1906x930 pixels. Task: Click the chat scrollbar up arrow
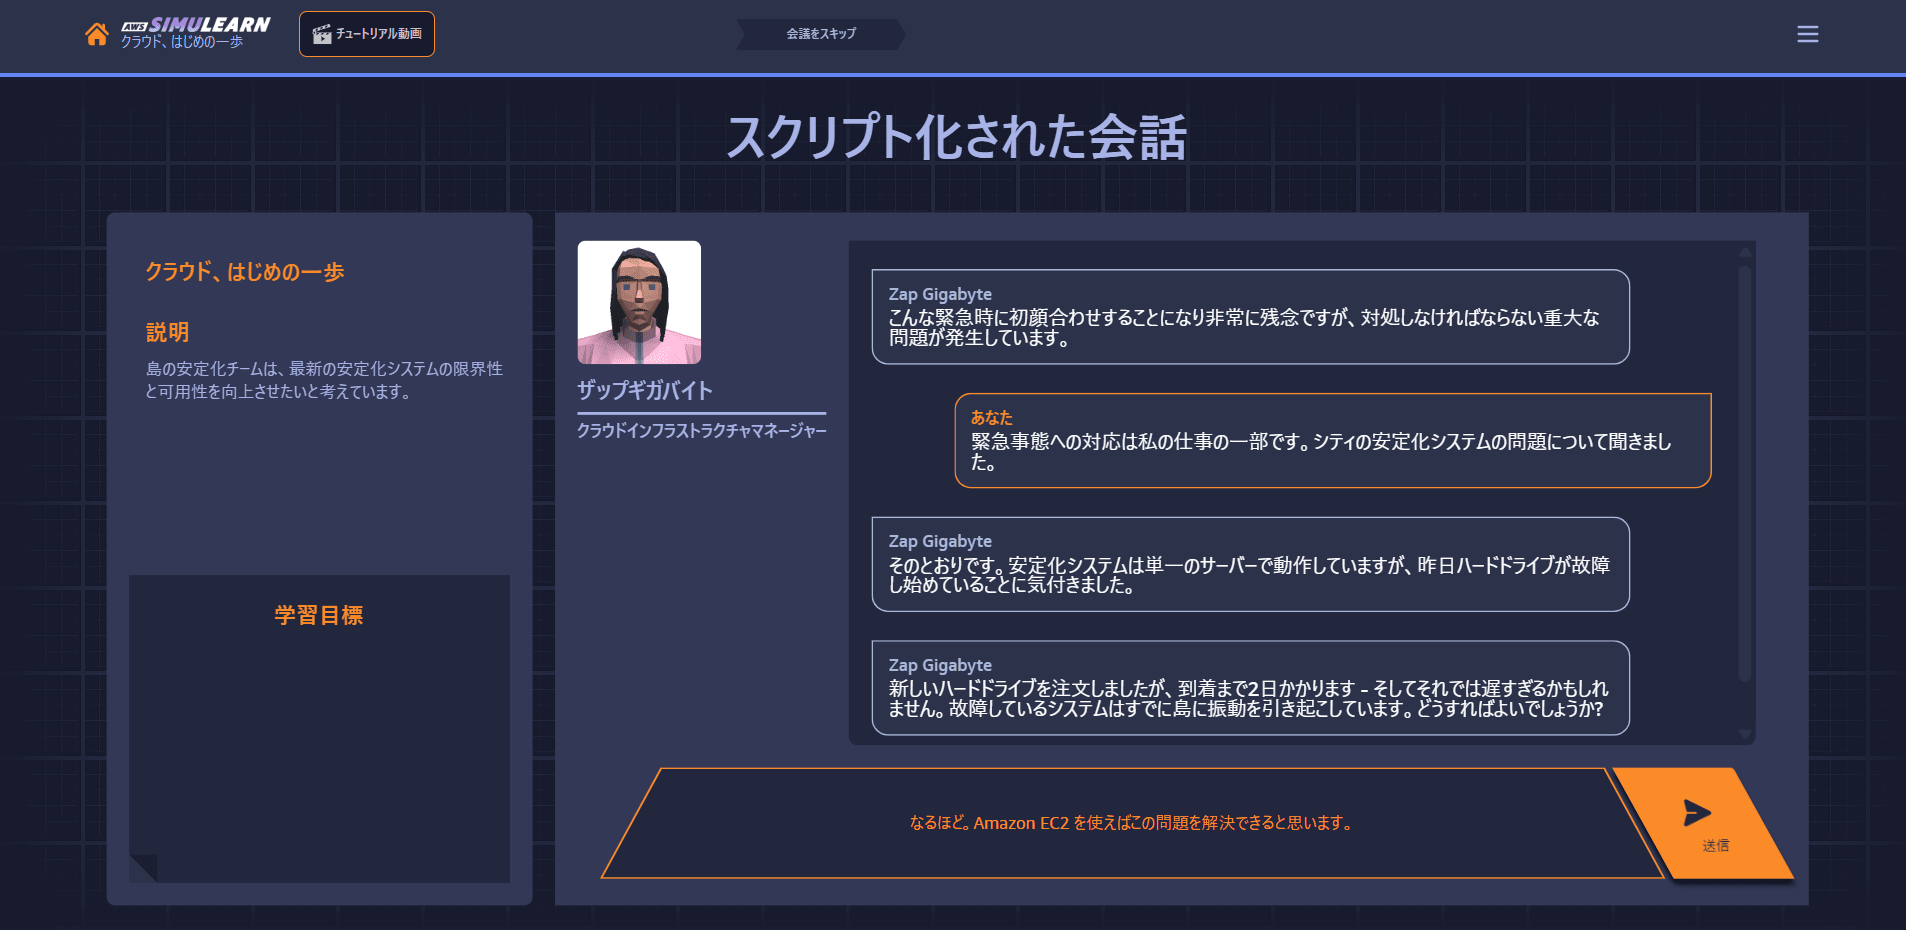point(1745,253)
